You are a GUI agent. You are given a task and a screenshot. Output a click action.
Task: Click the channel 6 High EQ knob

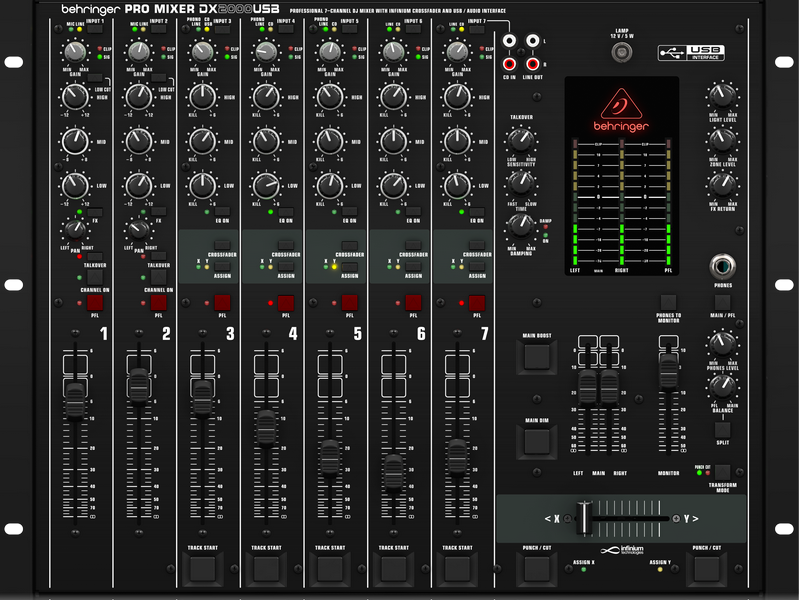[x=393, y=97]
